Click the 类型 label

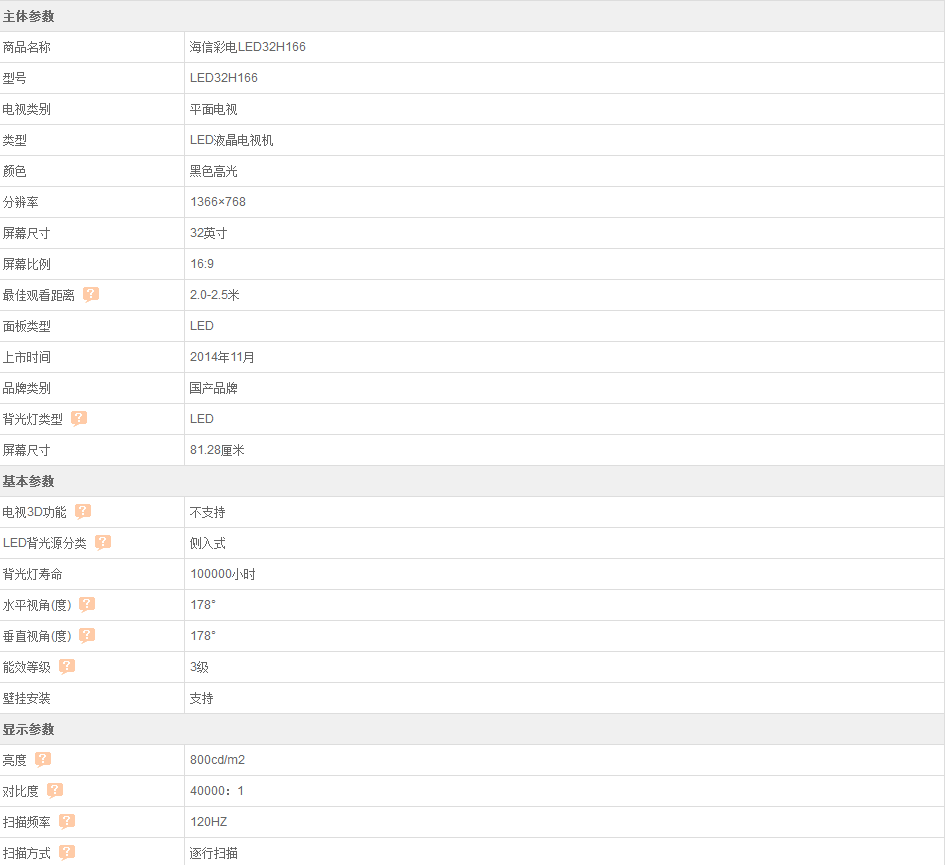14,140
